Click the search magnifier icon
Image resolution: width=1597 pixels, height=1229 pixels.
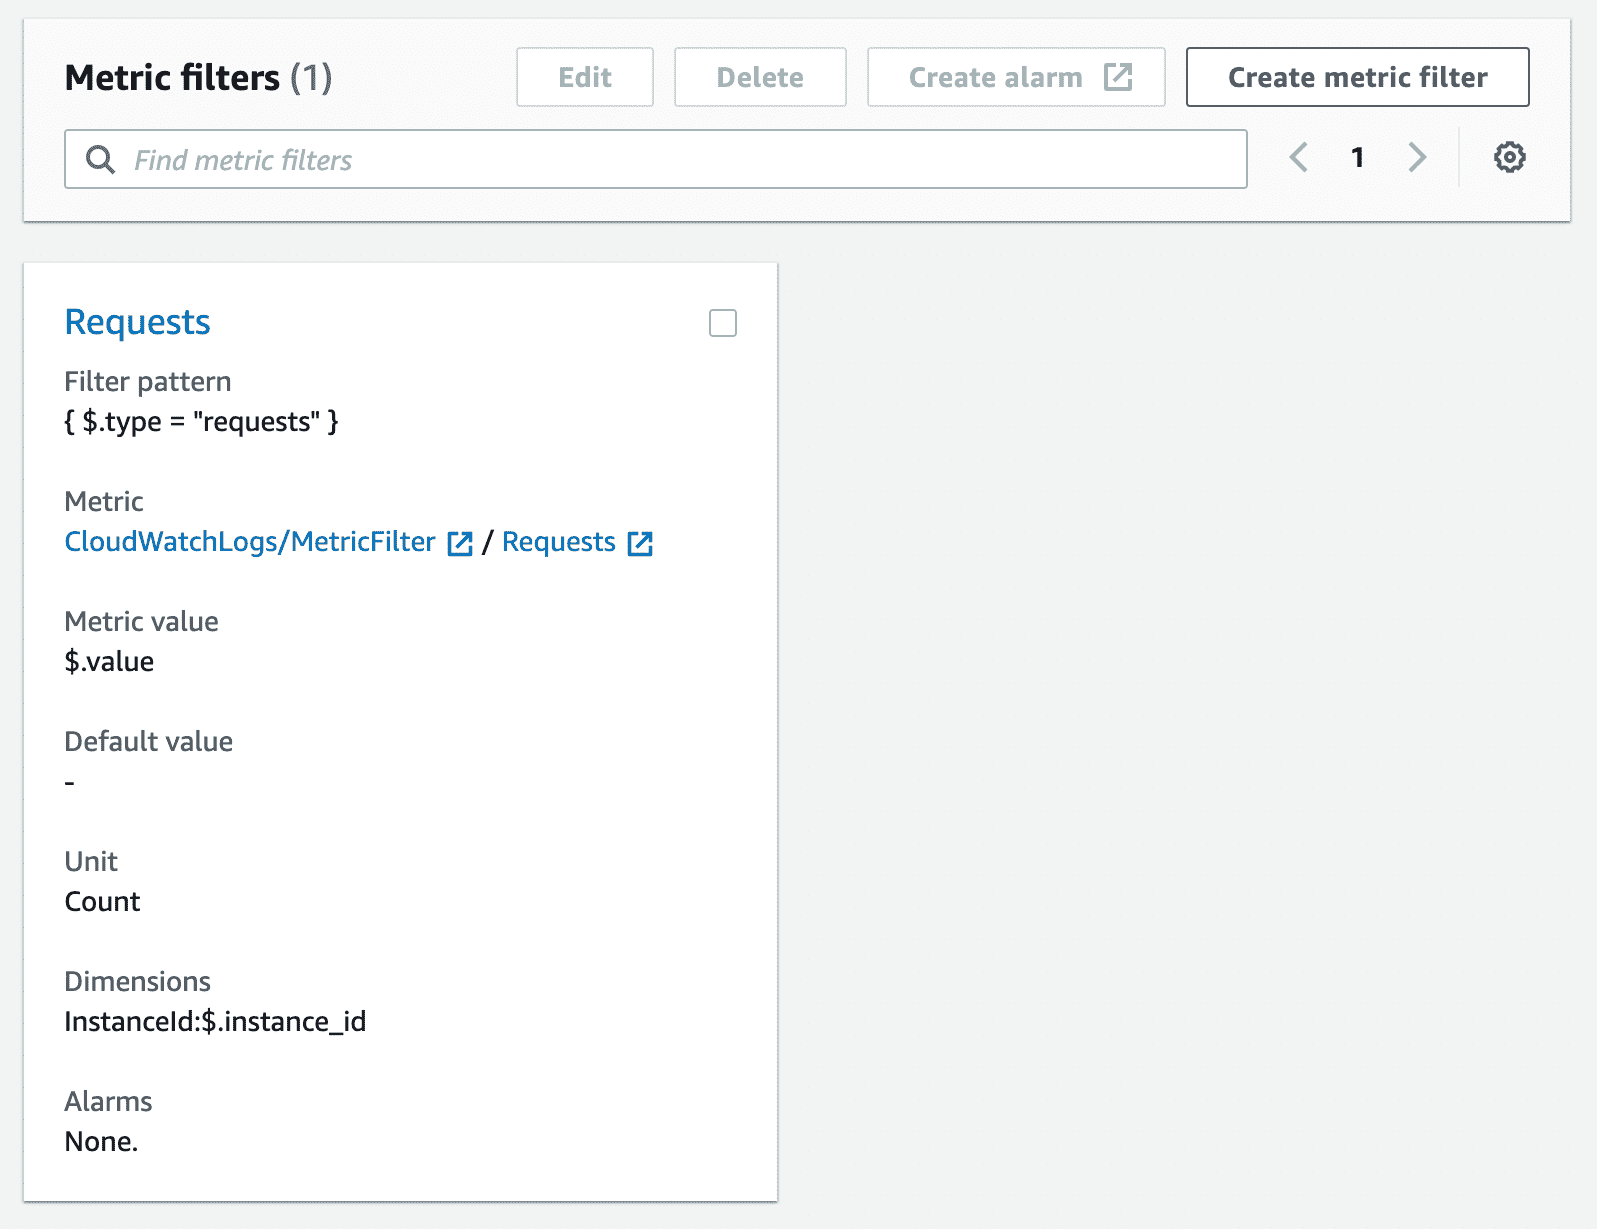point(100,159)
